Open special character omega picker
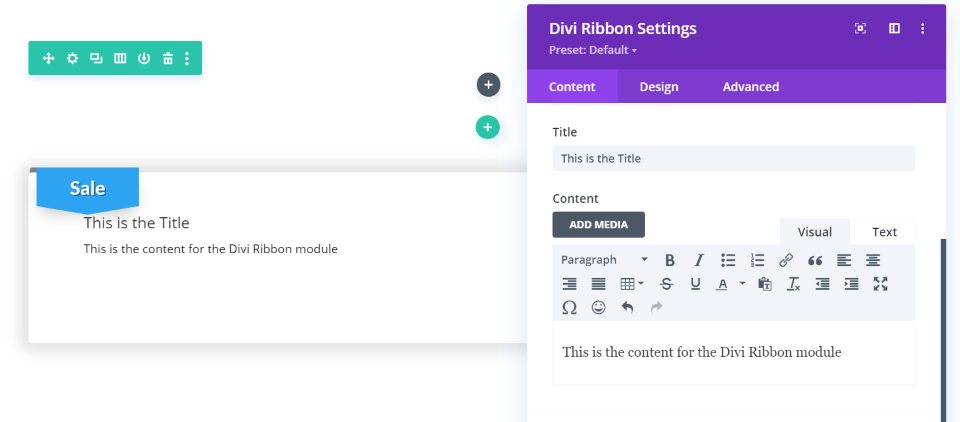The height and width of the screenshot is (422, 960). click(x=569, y=308)
